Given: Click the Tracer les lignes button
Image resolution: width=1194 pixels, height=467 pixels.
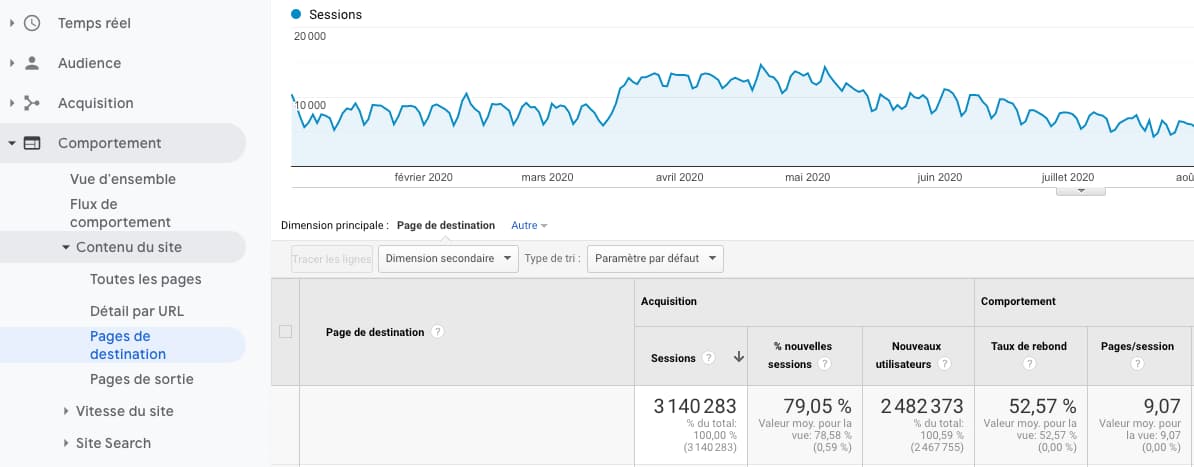Looking at the screenshot, I should pyautogui.click(x=332, y=259).
